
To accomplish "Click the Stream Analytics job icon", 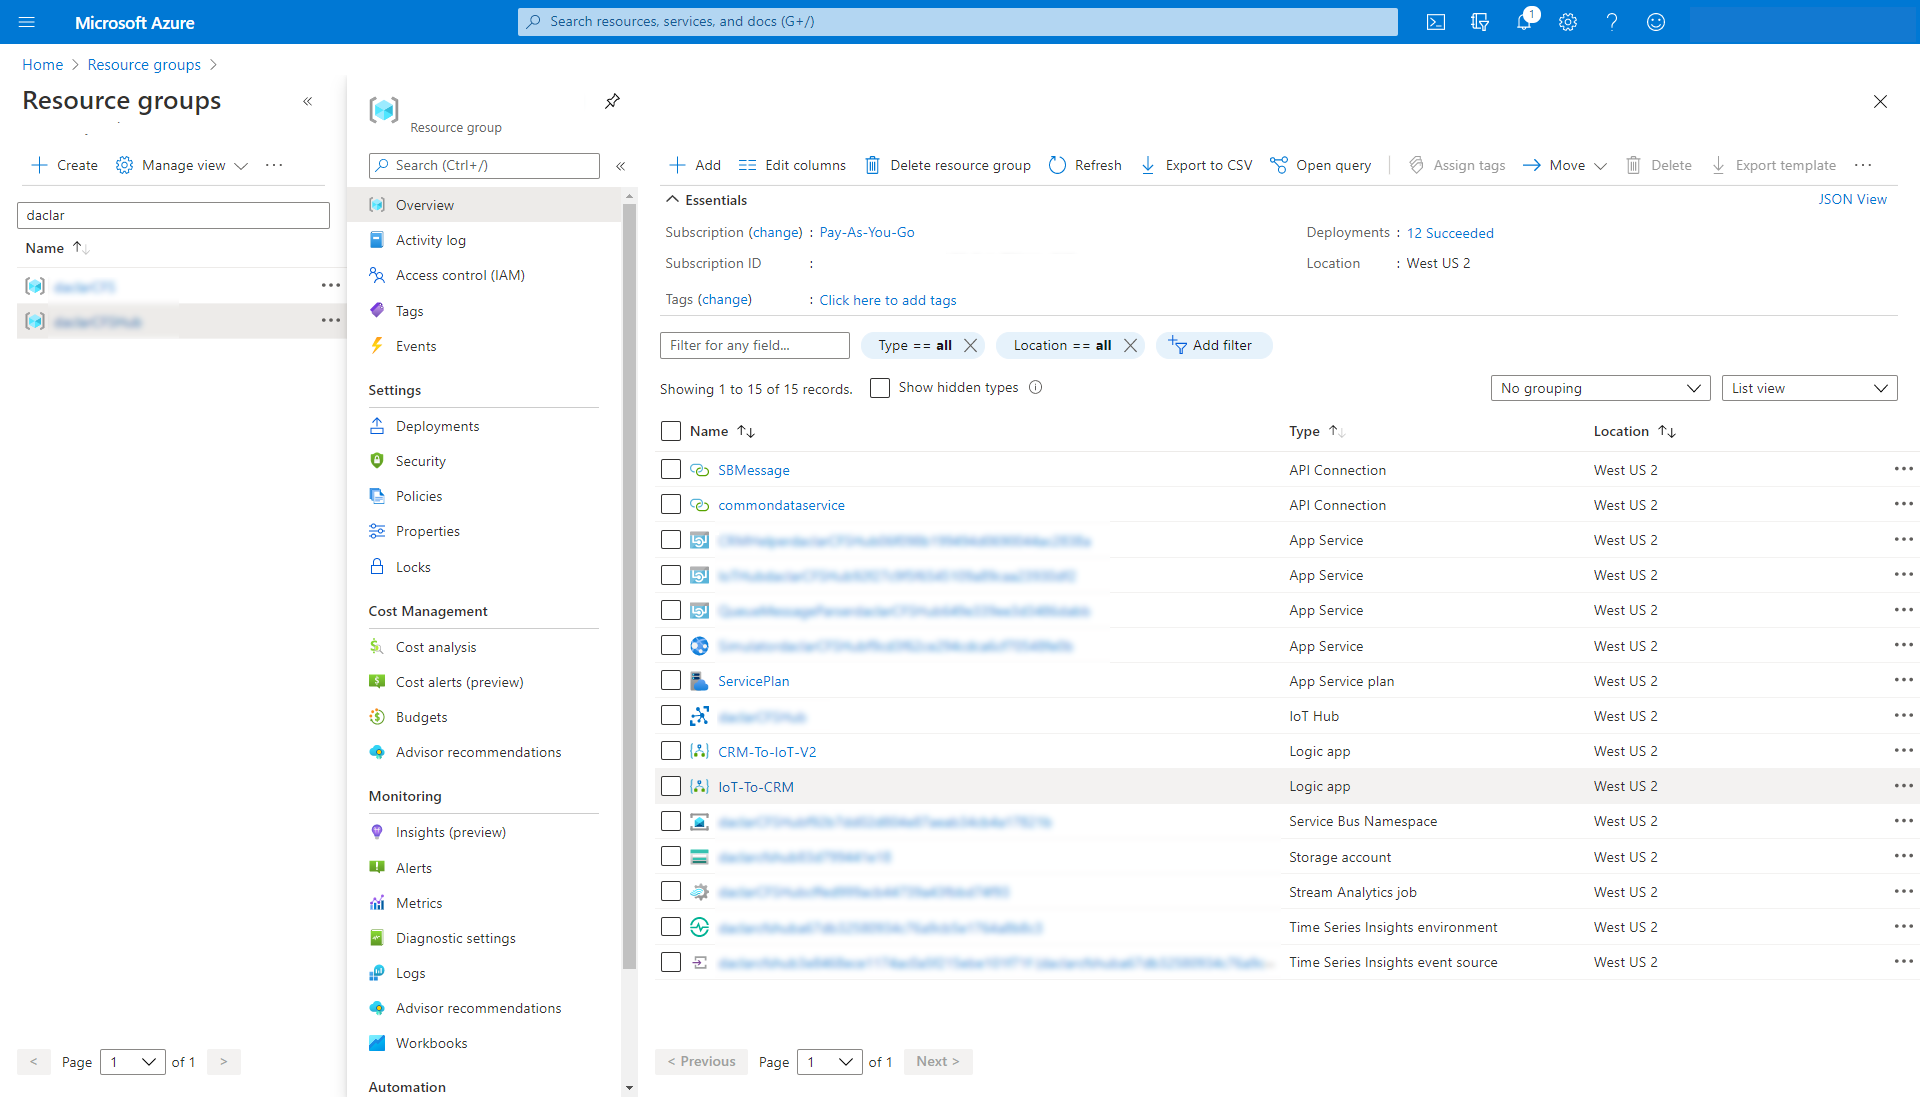I will point(699,891).
